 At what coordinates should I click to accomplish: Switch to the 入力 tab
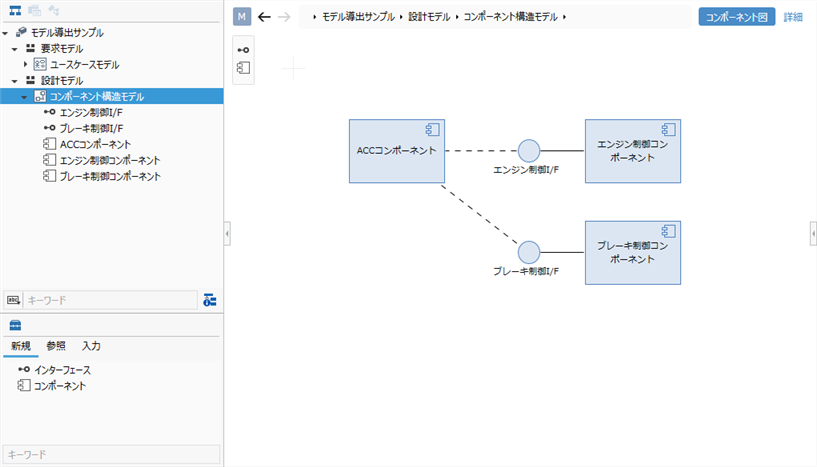tap(91, 346)
